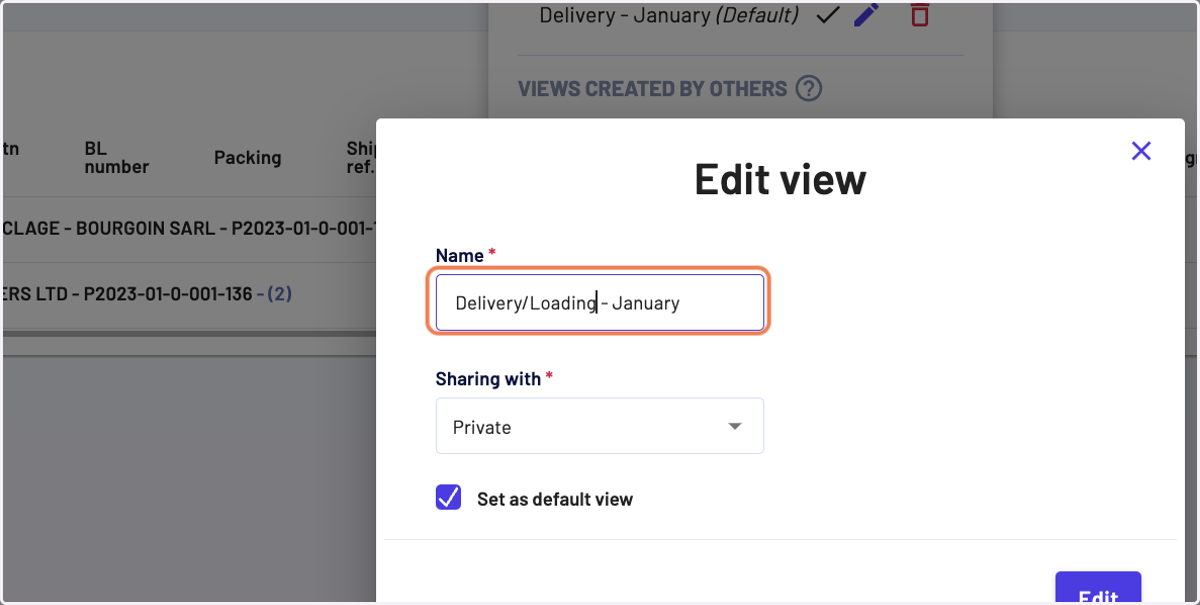This screenshot has width=1200, height=605.
Task: Close the Edit view dialog
Action: click(x=1141, y=151)
